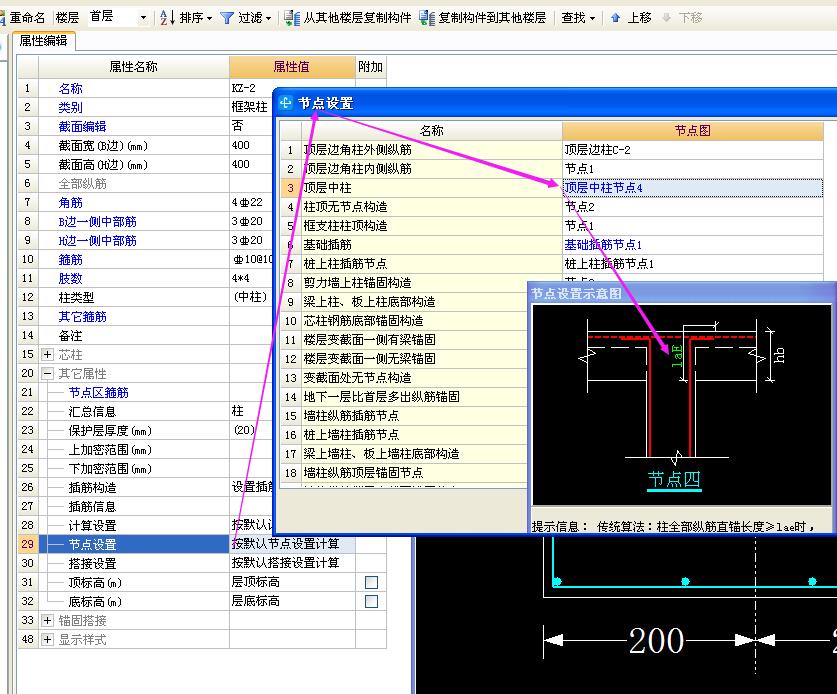Click the 截面编辑 property name
This screenshot has width=837, height=694.
(82, 127)
